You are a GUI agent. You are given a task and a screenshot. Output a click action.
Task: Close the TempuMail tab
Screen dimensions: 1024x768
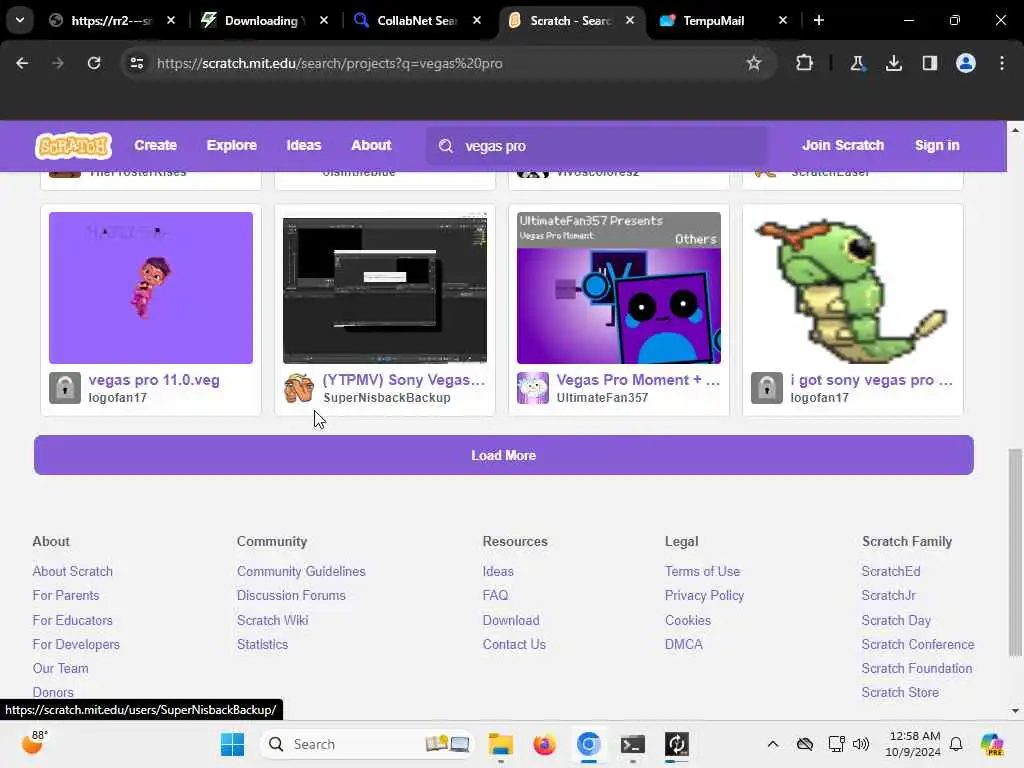click(783, 21)
